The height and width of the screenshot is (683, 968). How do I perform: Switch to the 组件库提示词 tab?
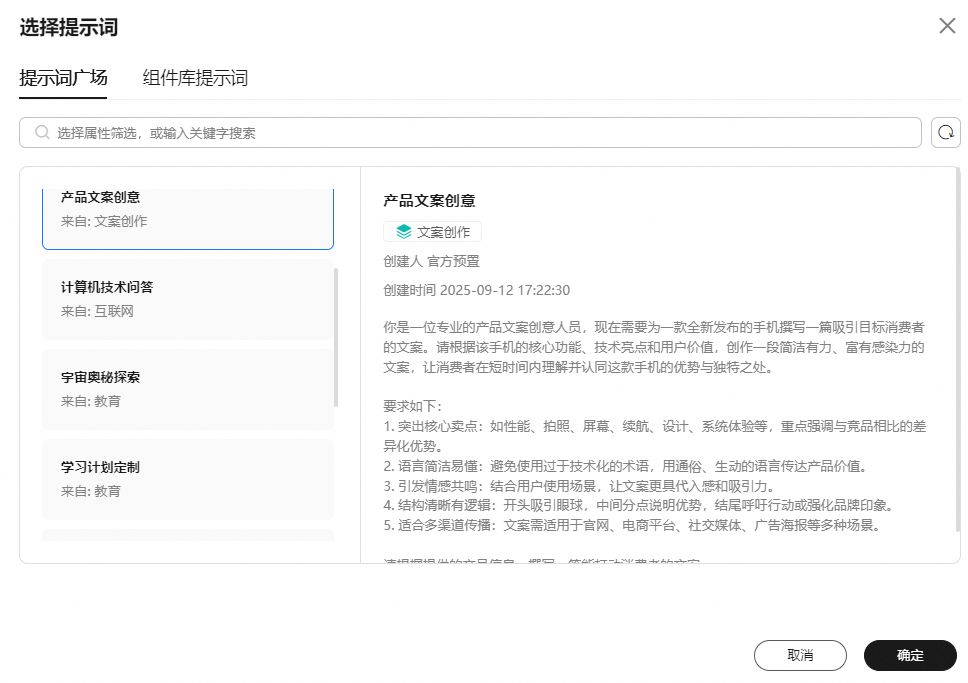point(195,78)
